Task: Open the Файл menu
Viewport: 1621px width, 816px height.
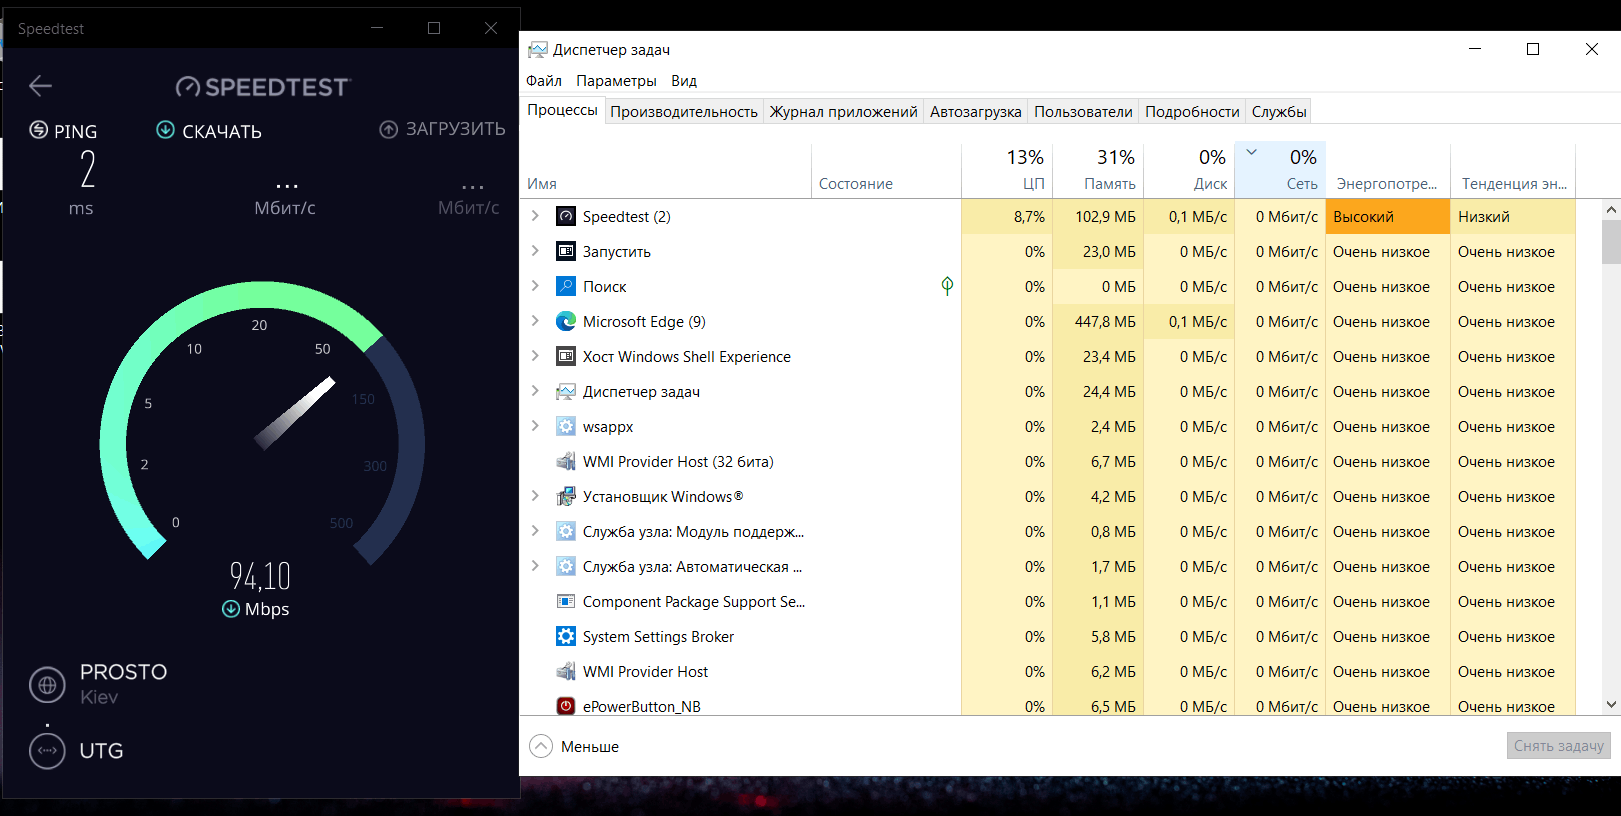Action: pyautogui.click(x=544, y=81)
